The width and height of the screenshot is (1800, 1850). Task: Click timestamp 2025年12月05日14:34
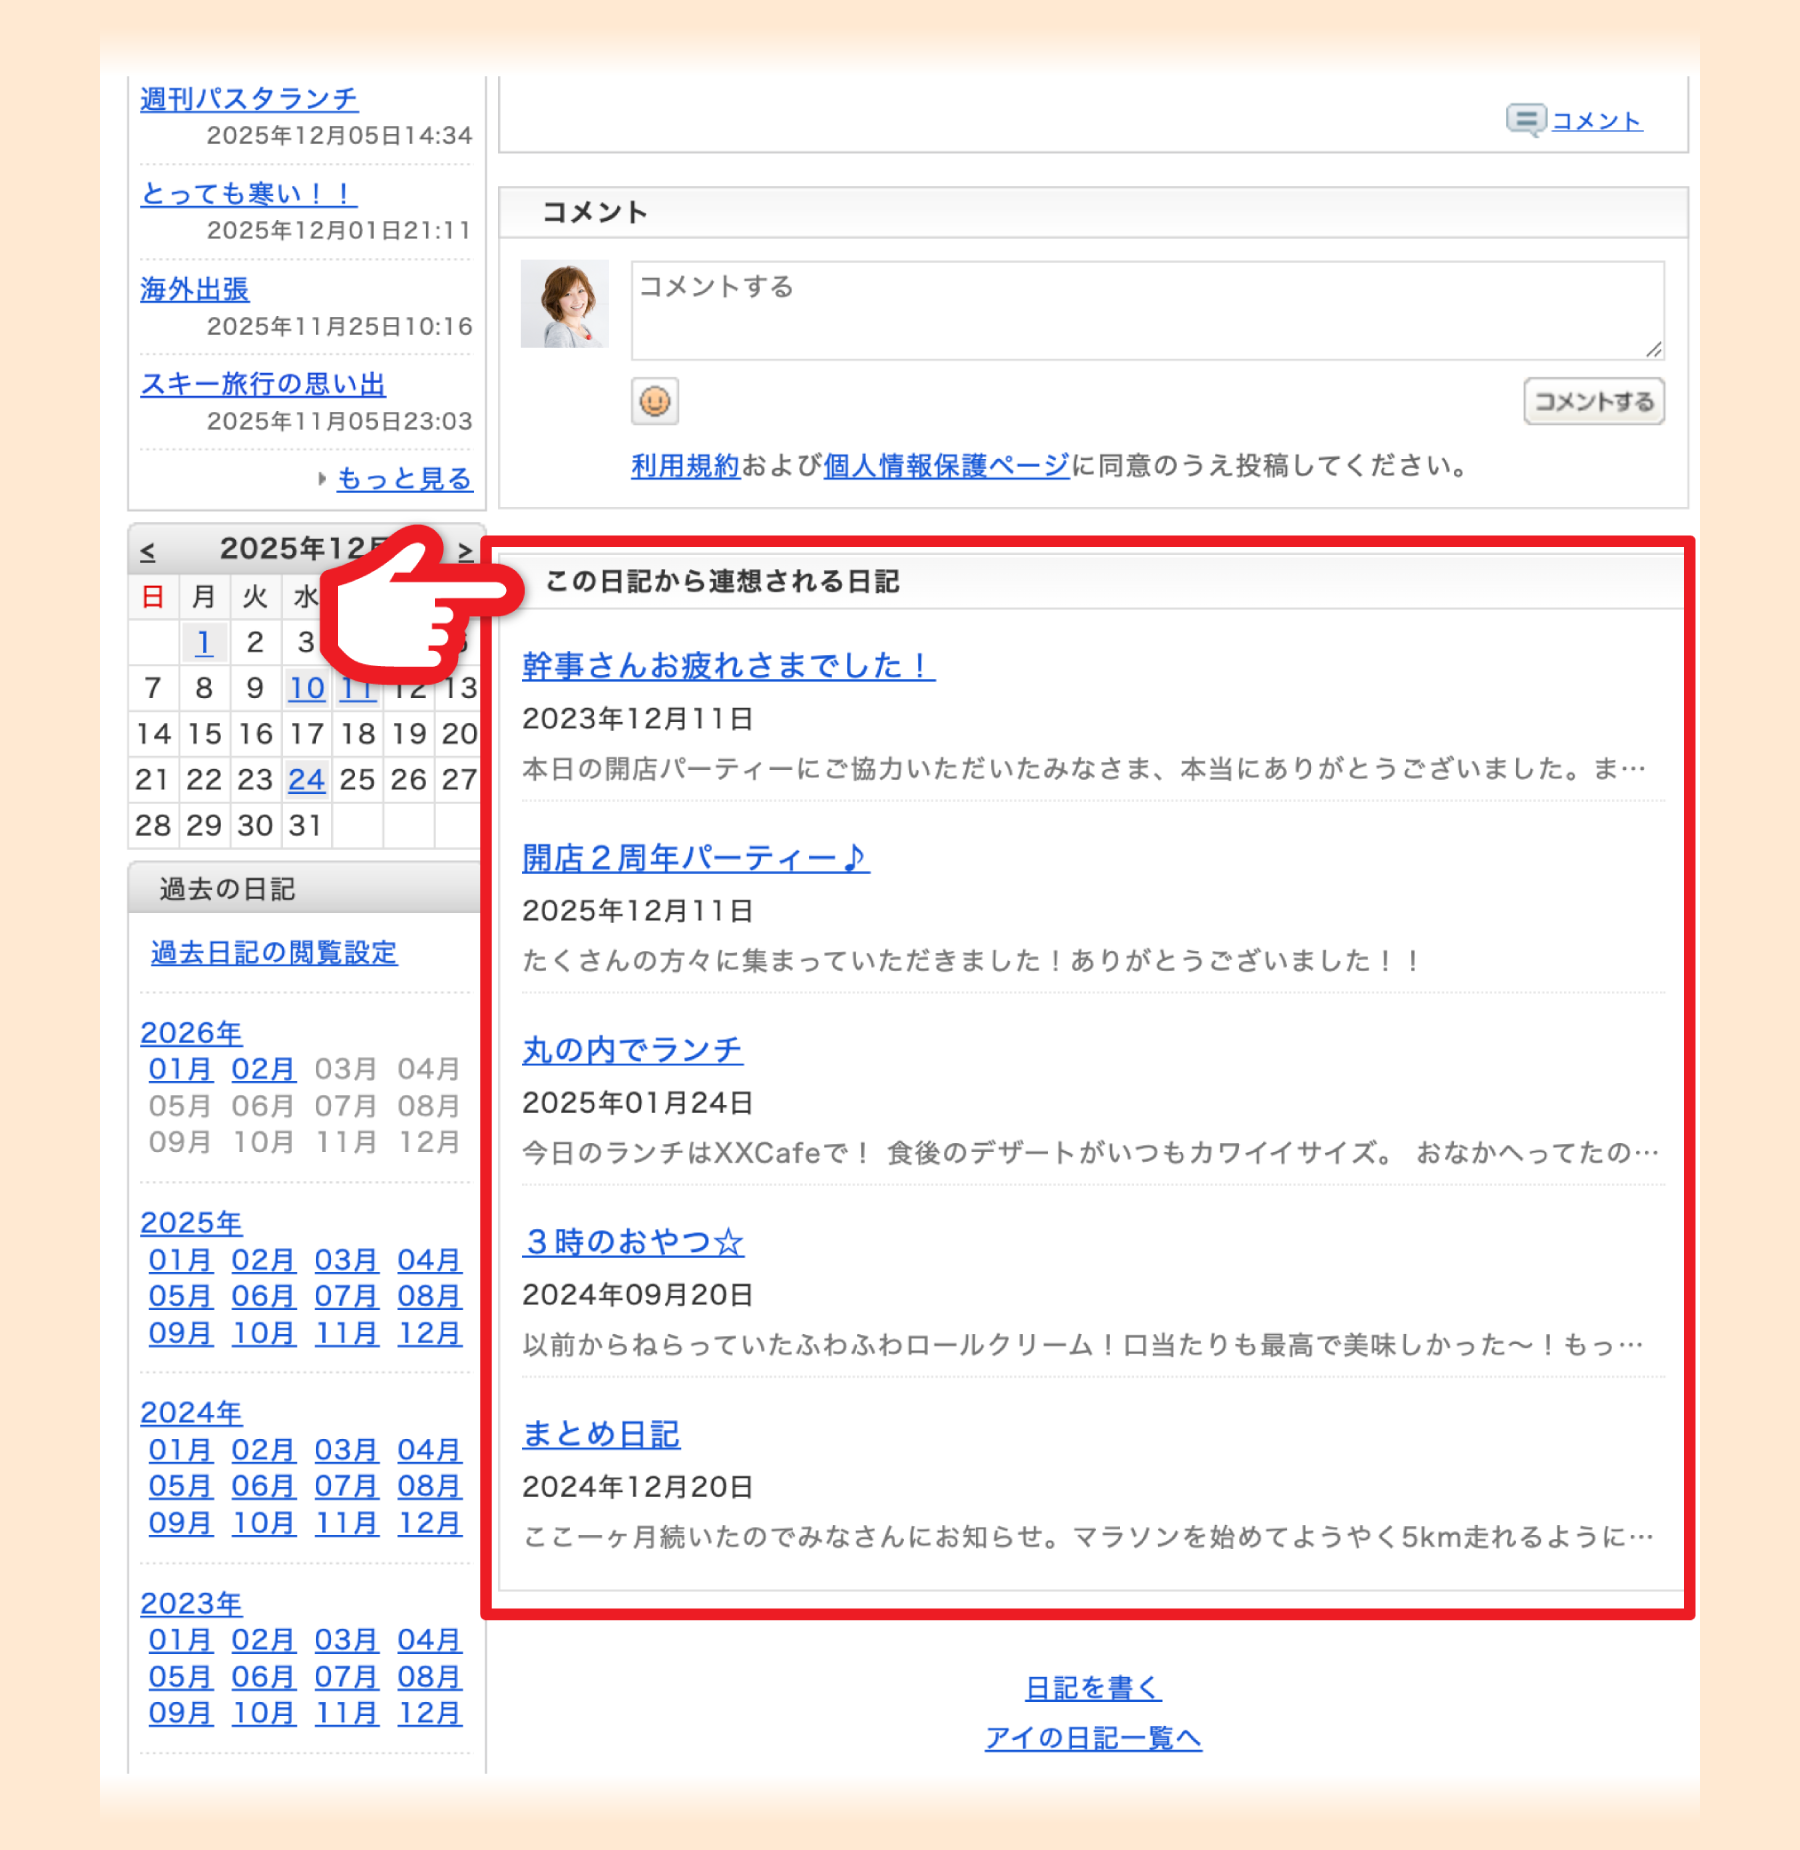point(339,135)
